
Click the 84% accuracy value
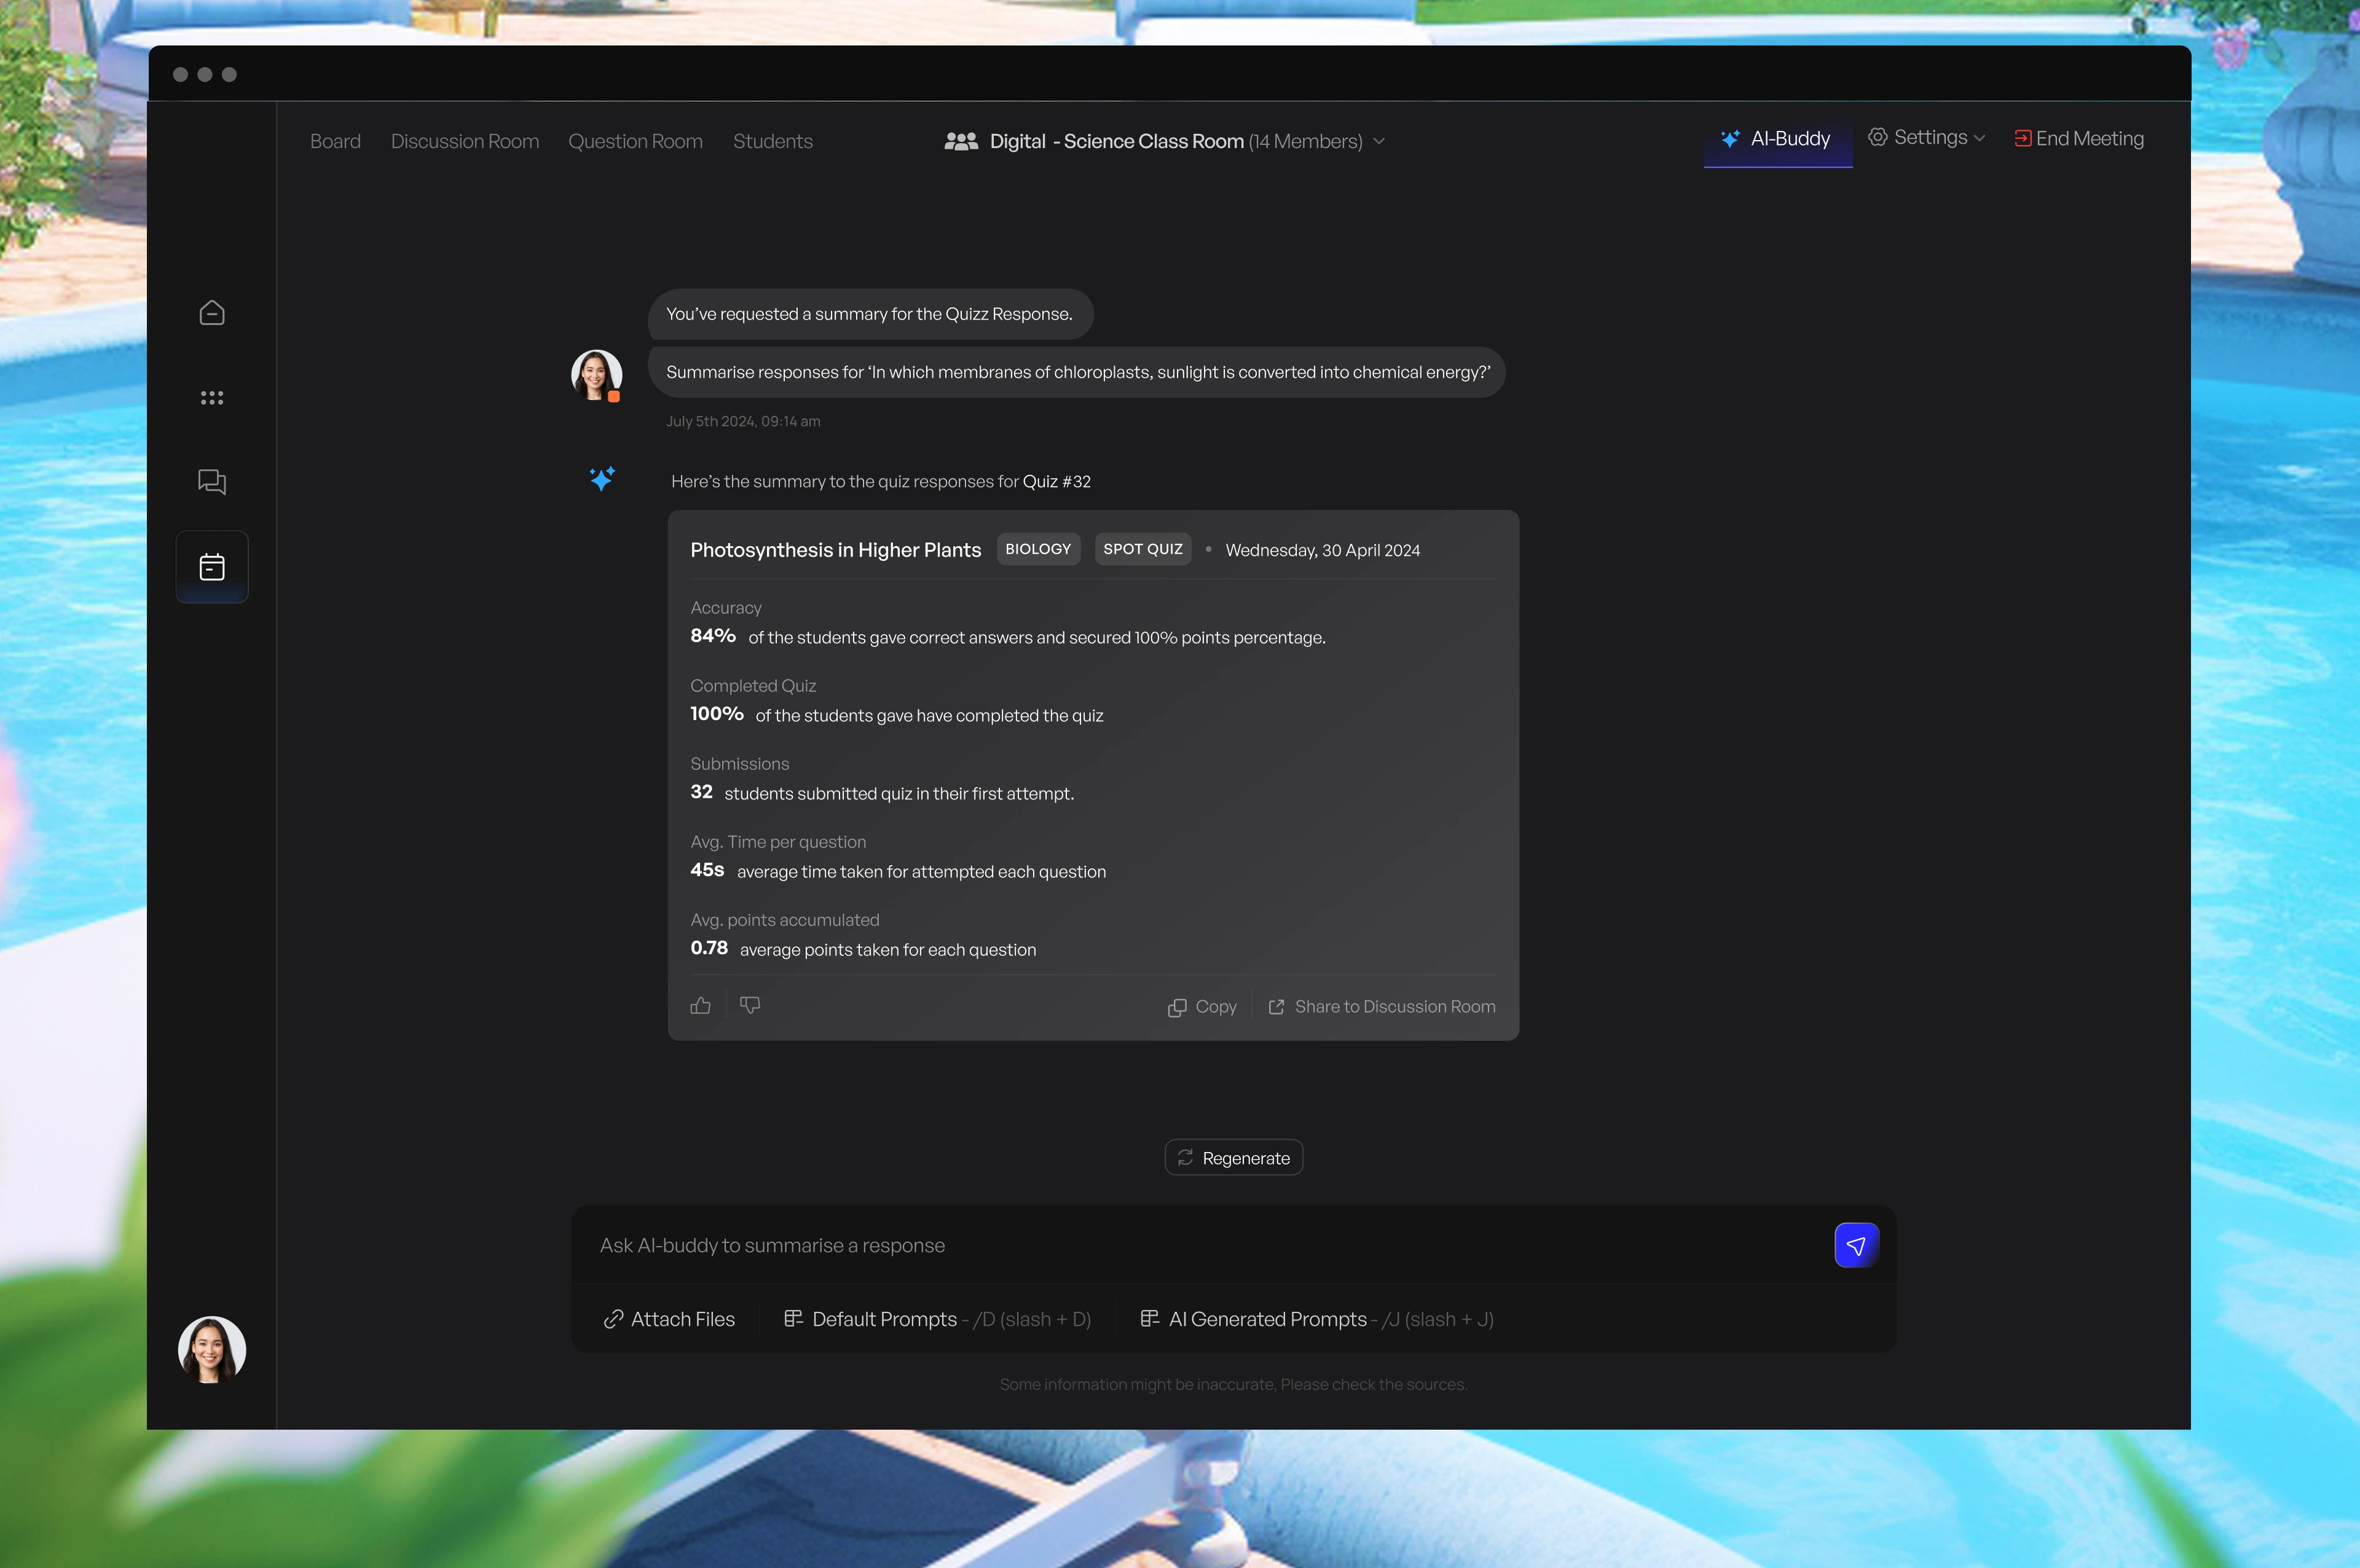pos(713,636)
